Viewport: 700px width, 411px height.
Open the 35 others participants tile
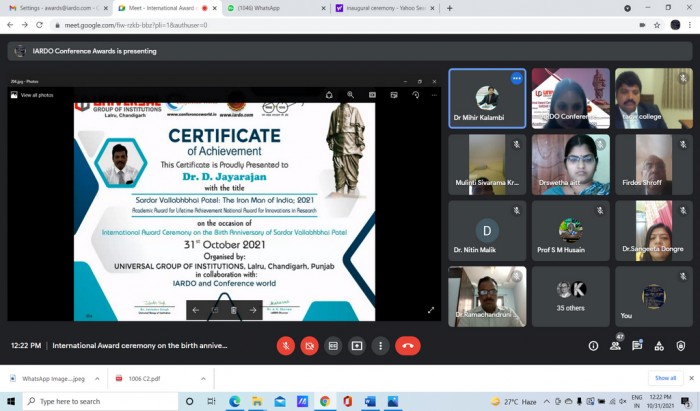(x=571, y=297)
